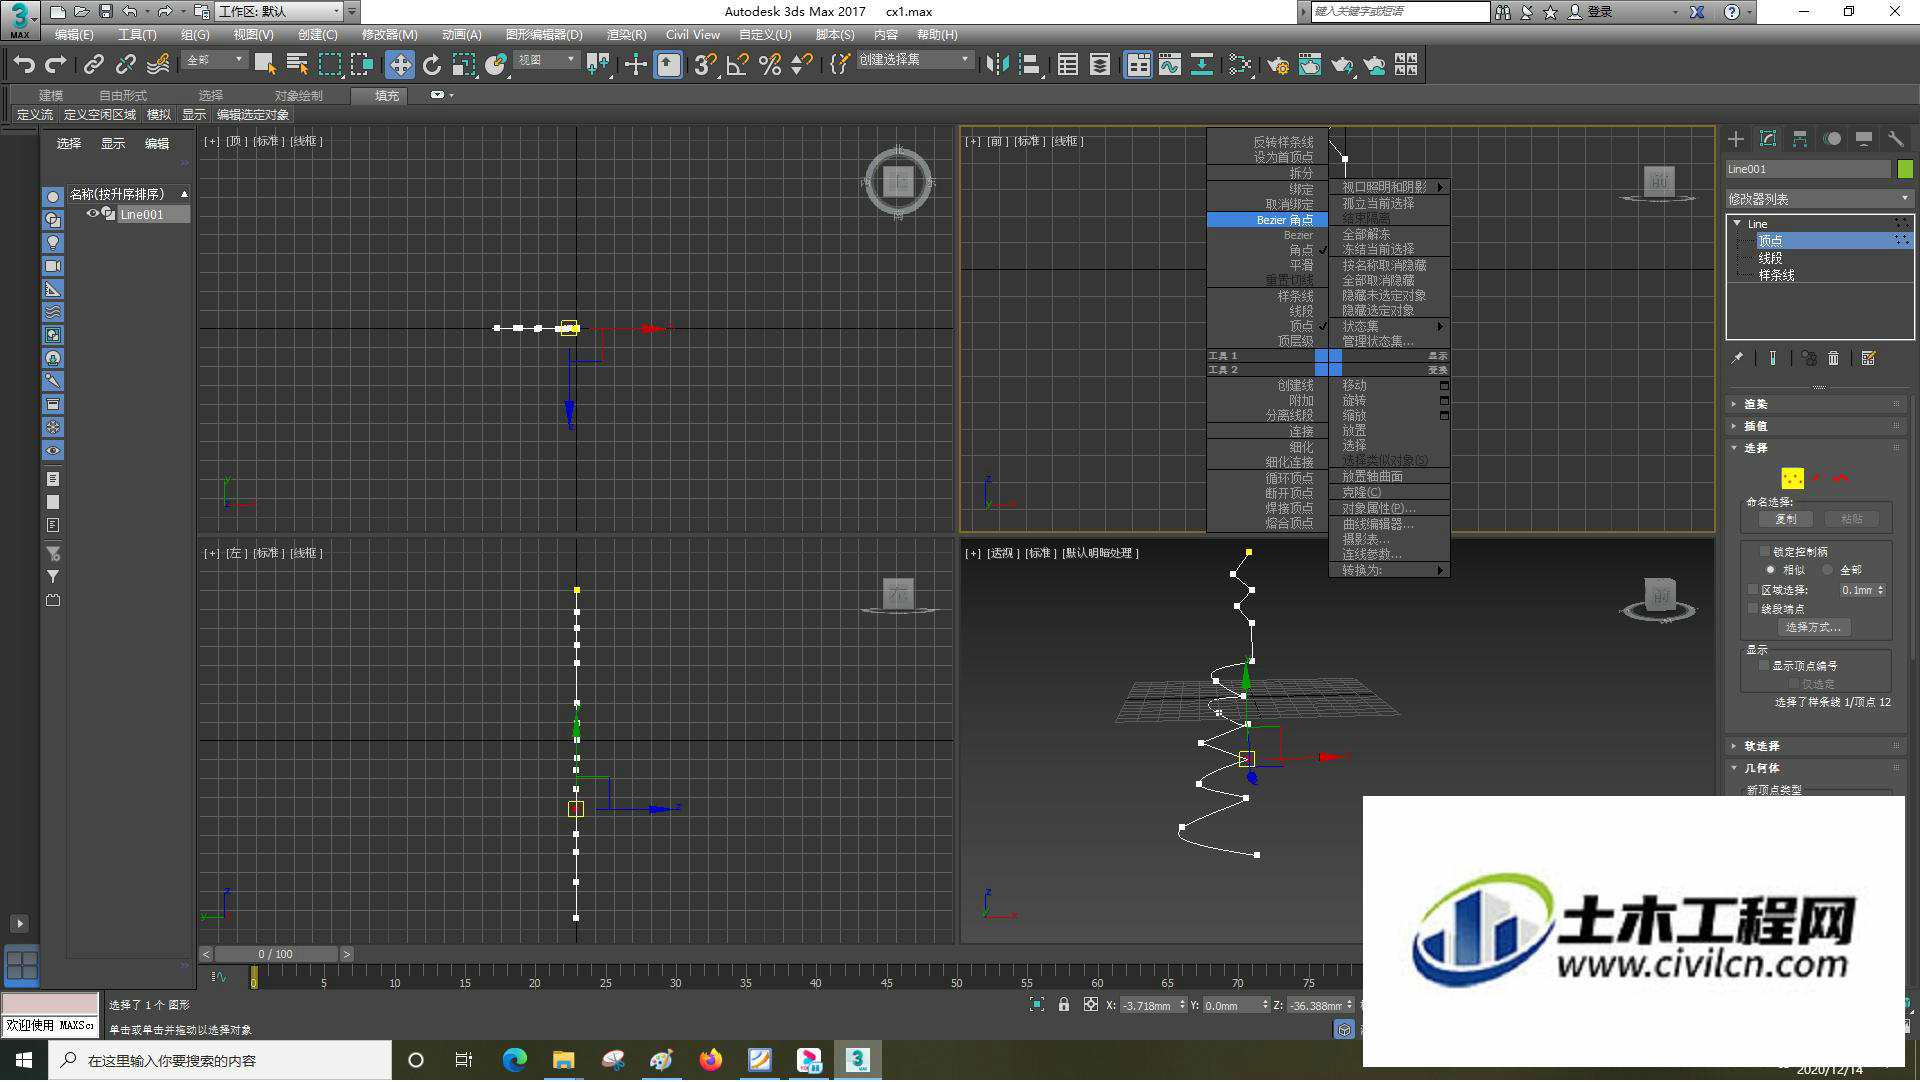Collapse the Line modifier stack tree
The width and height of the screenshot is (1920, 1082).
1737,223
